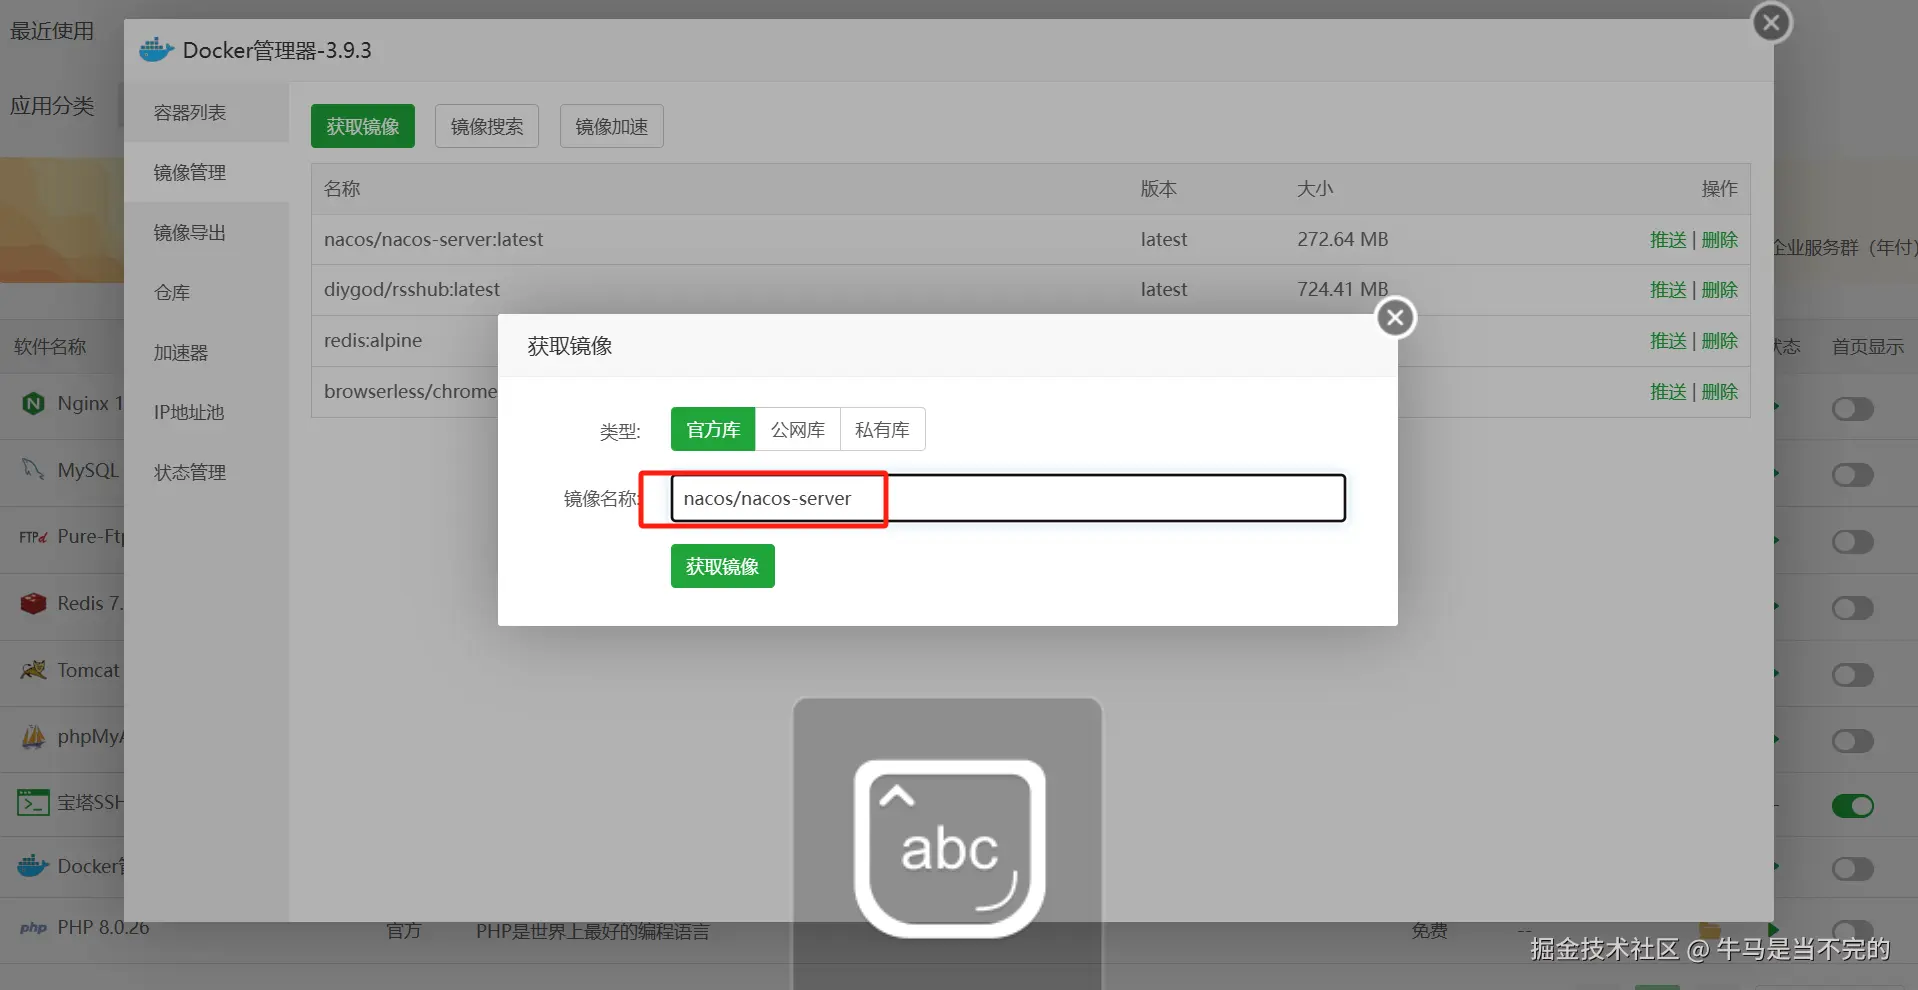Viewport: 1918px width, 990px height.
Task: Click 推送 for browserless/chrome image
Action: tap(1668, 392)
